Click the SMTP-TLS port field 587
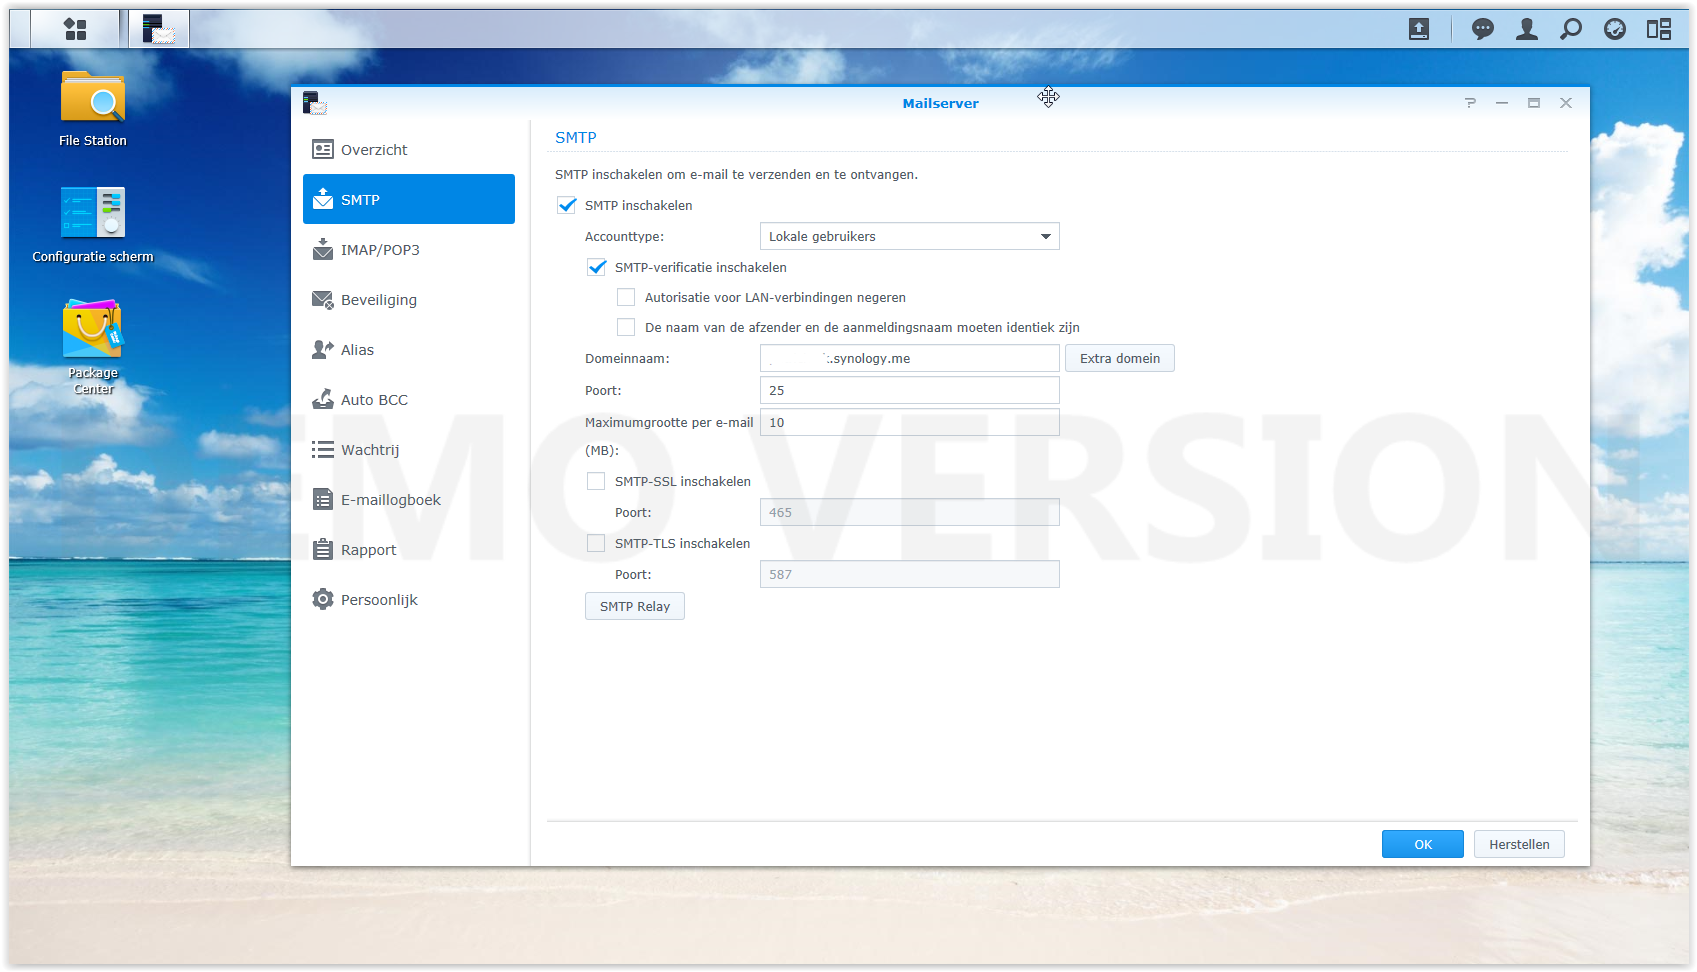Screen dimensions: 1697x972 (910, 574)
